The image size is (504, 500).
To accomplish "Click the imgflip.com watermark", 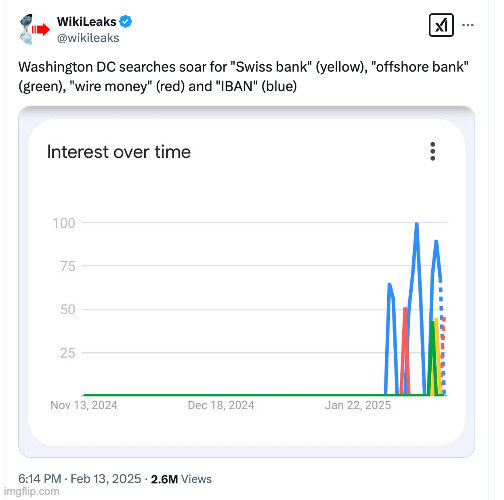I will [x=32, y=491].
